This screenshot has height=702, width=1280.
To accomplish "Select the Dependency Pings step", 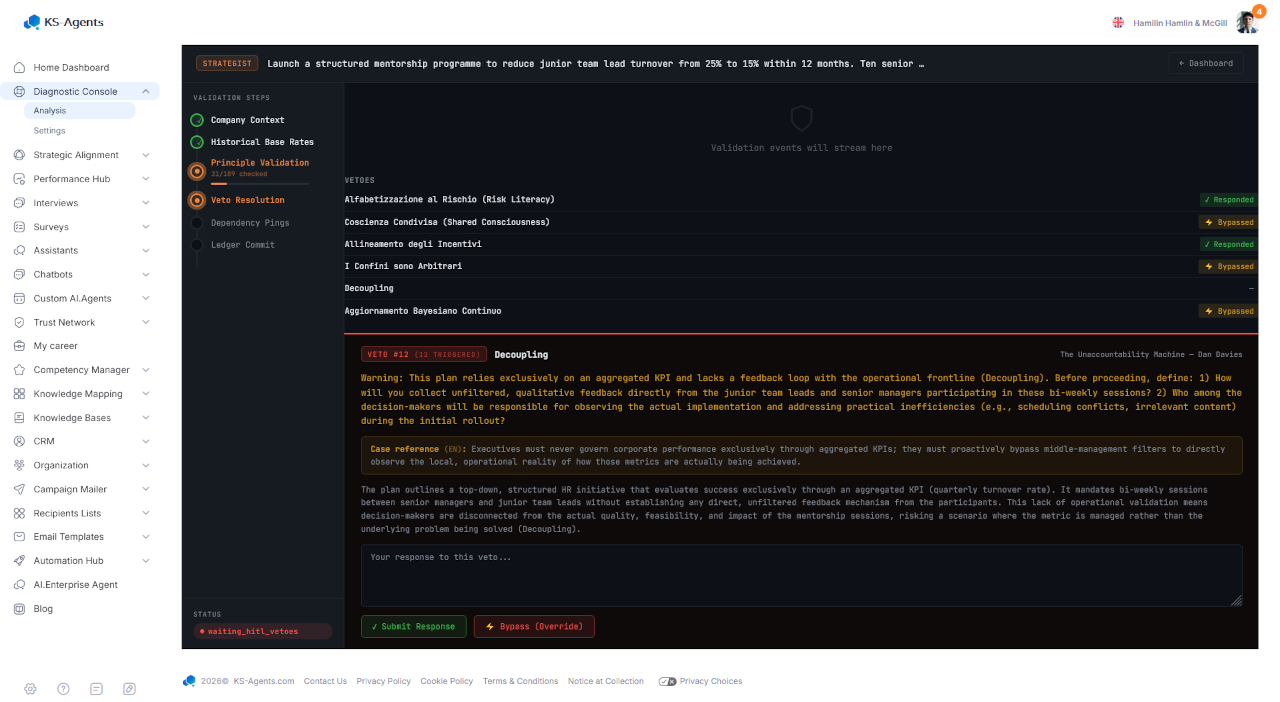I will click(242, 223).
